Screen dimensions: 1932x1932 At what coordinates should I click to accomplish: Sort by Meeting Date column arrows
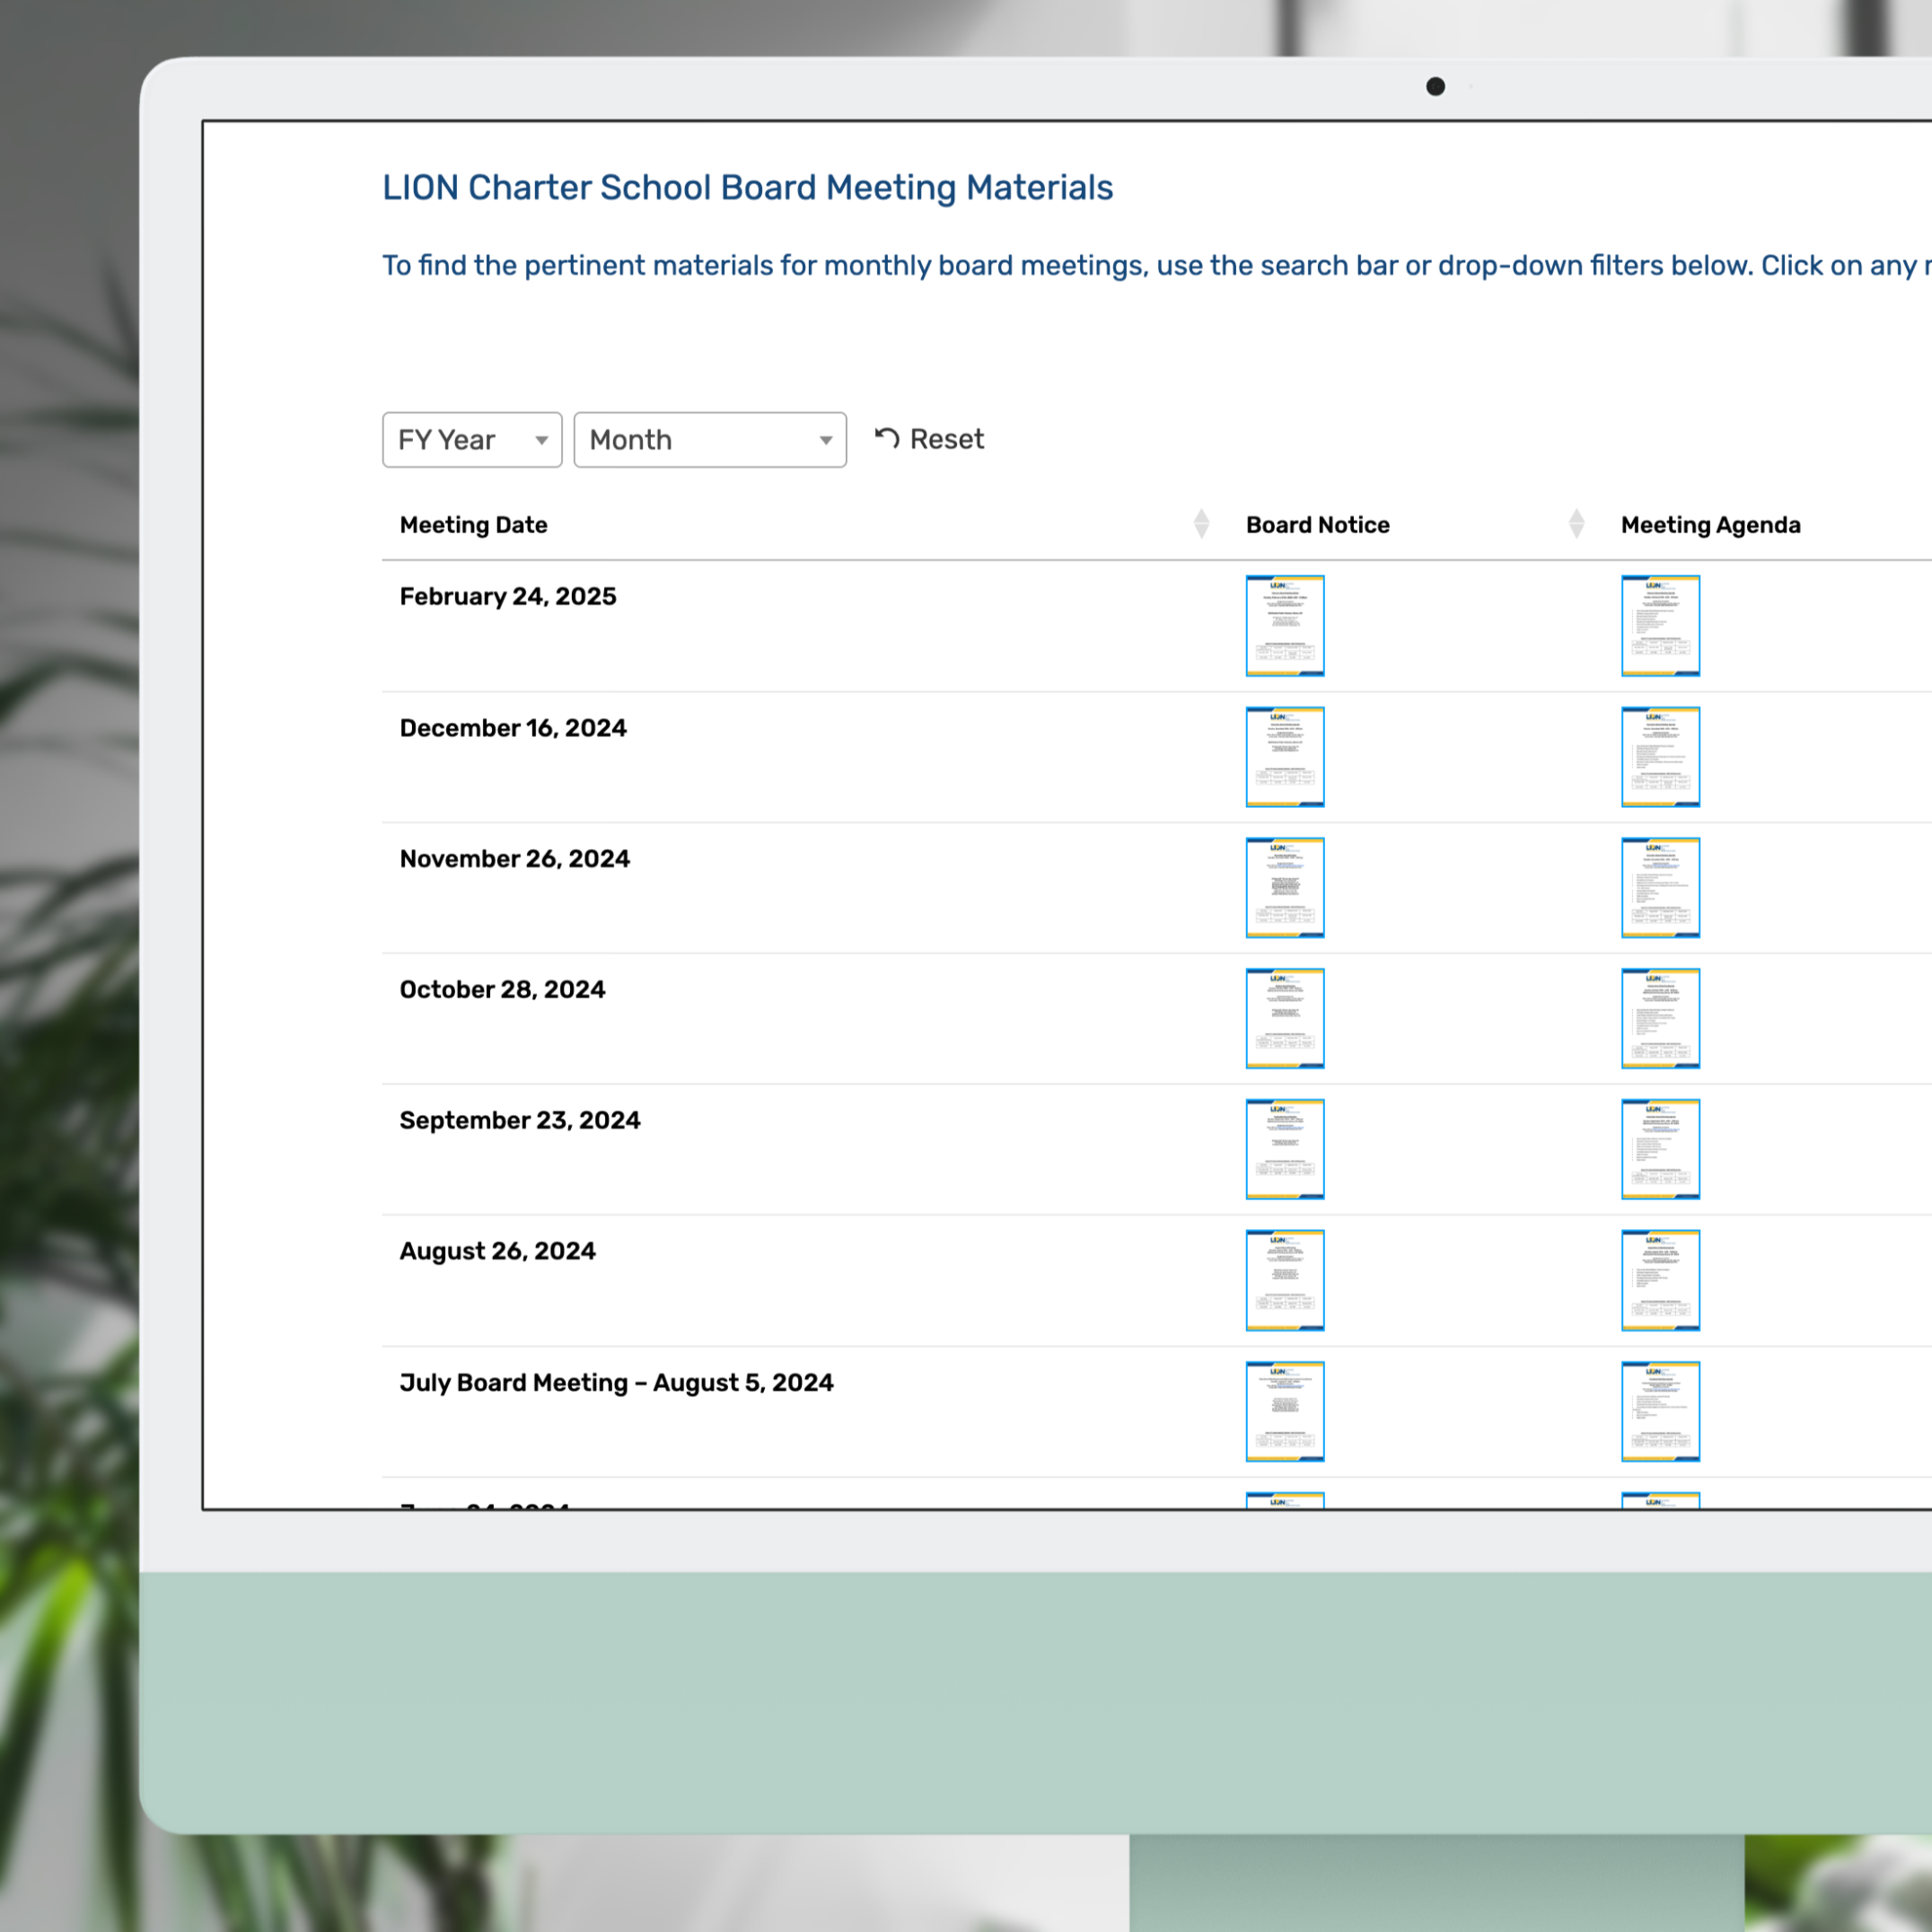[x=1201, y=523]
